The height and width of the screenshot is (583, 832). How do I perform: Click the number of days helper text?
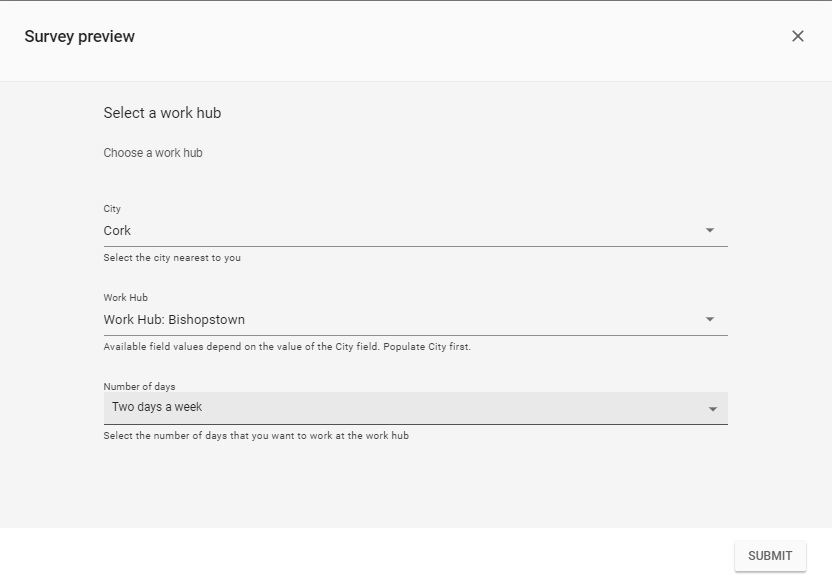pyautogui.click(x=256, y=436)
